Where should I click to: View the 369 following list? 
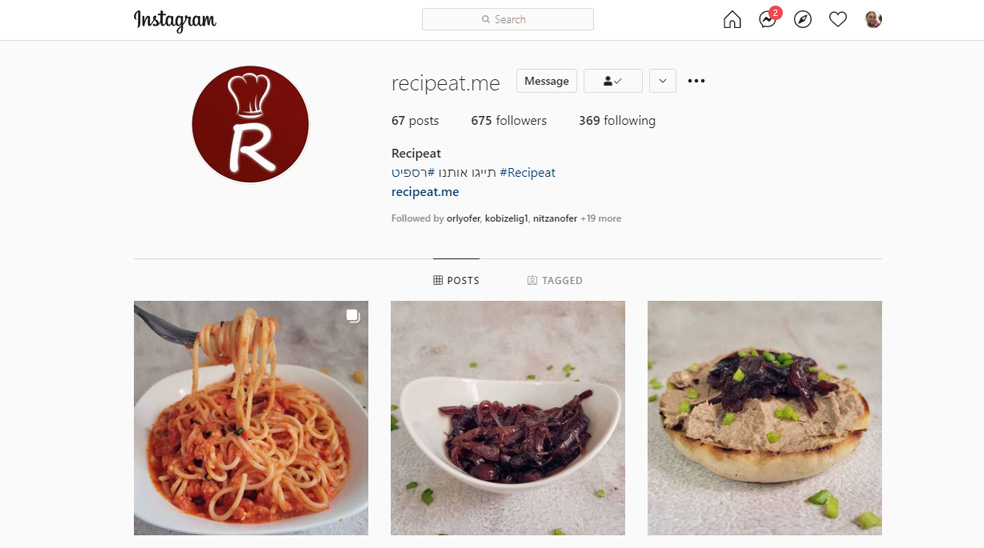[617, 121]
